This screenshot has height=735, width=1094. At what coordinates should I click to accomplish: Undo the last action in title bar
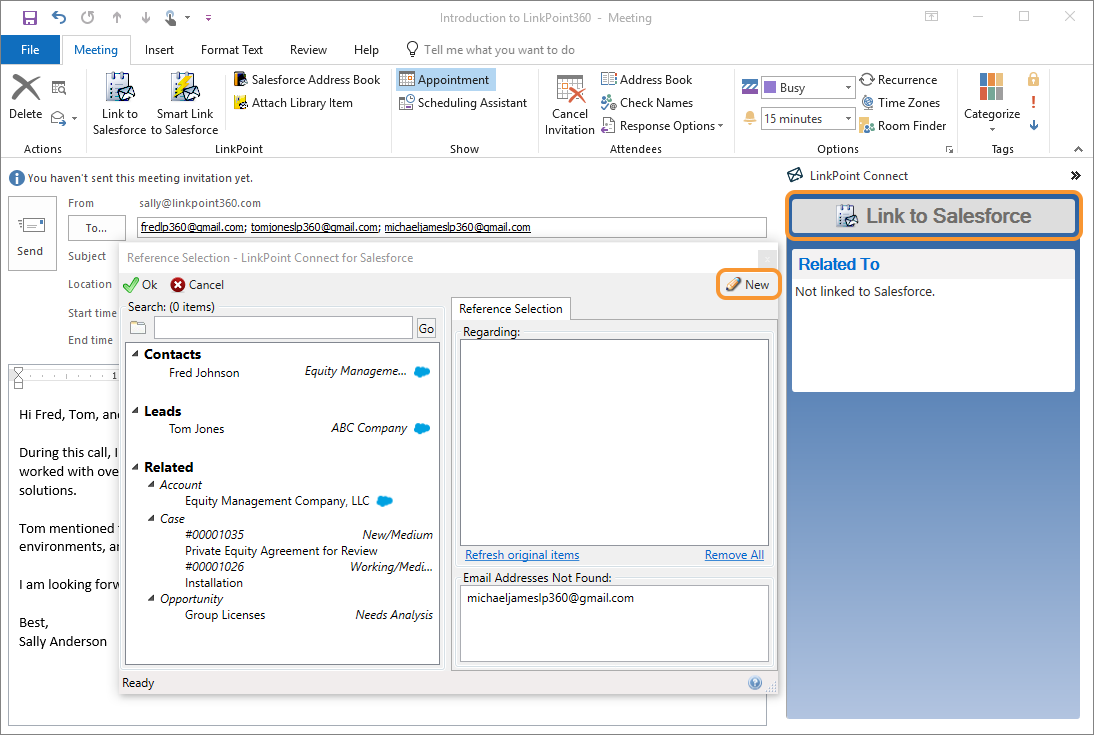pos(59,17)
